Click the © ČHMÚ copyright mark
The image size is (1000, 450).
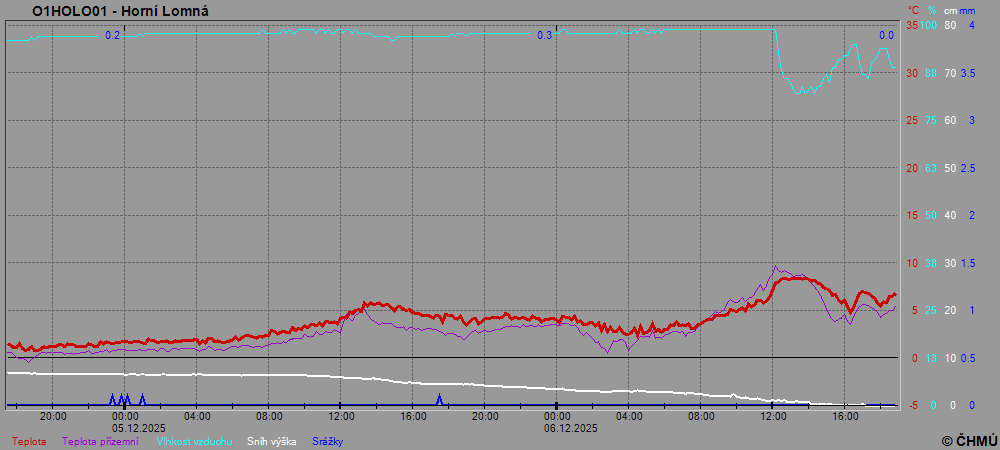[969, 440]
